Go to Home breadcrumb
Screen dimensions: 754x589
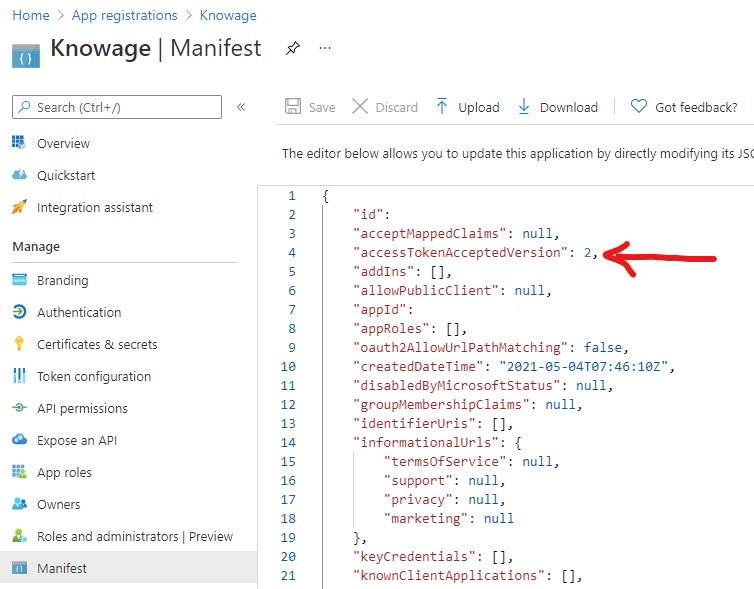31,15
